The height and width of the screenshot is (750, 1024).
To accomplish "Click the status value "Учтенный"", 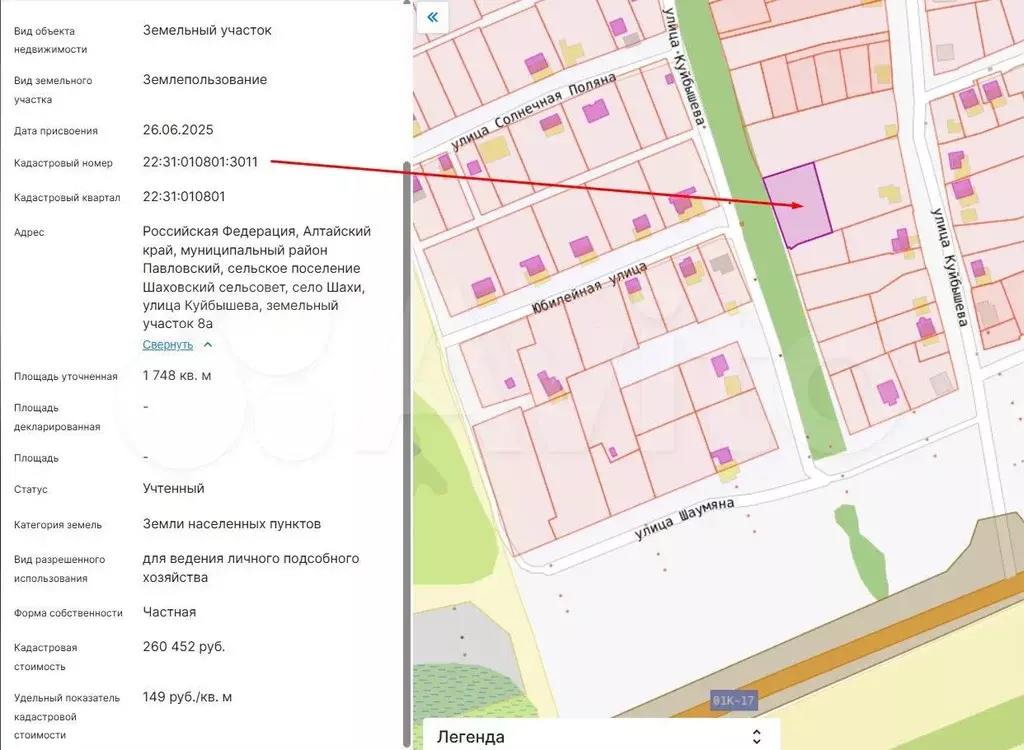I will pos(174,488).
